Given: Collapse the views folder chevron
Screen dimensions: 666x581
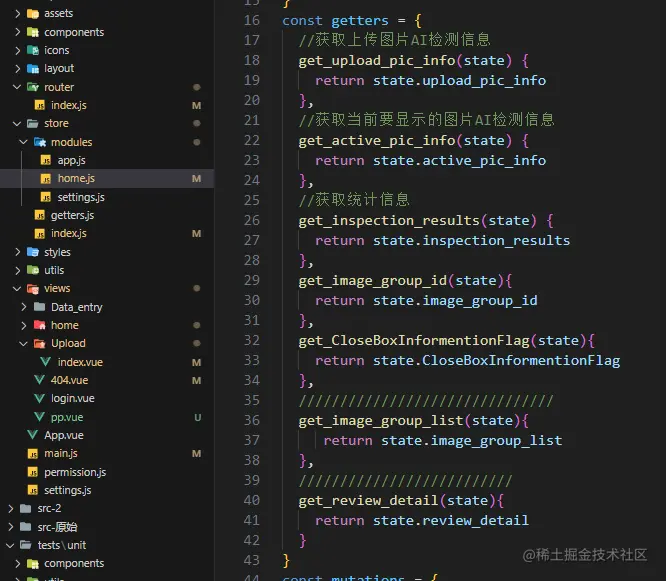Looking at the screenshot, I should (x=17, y=288).
